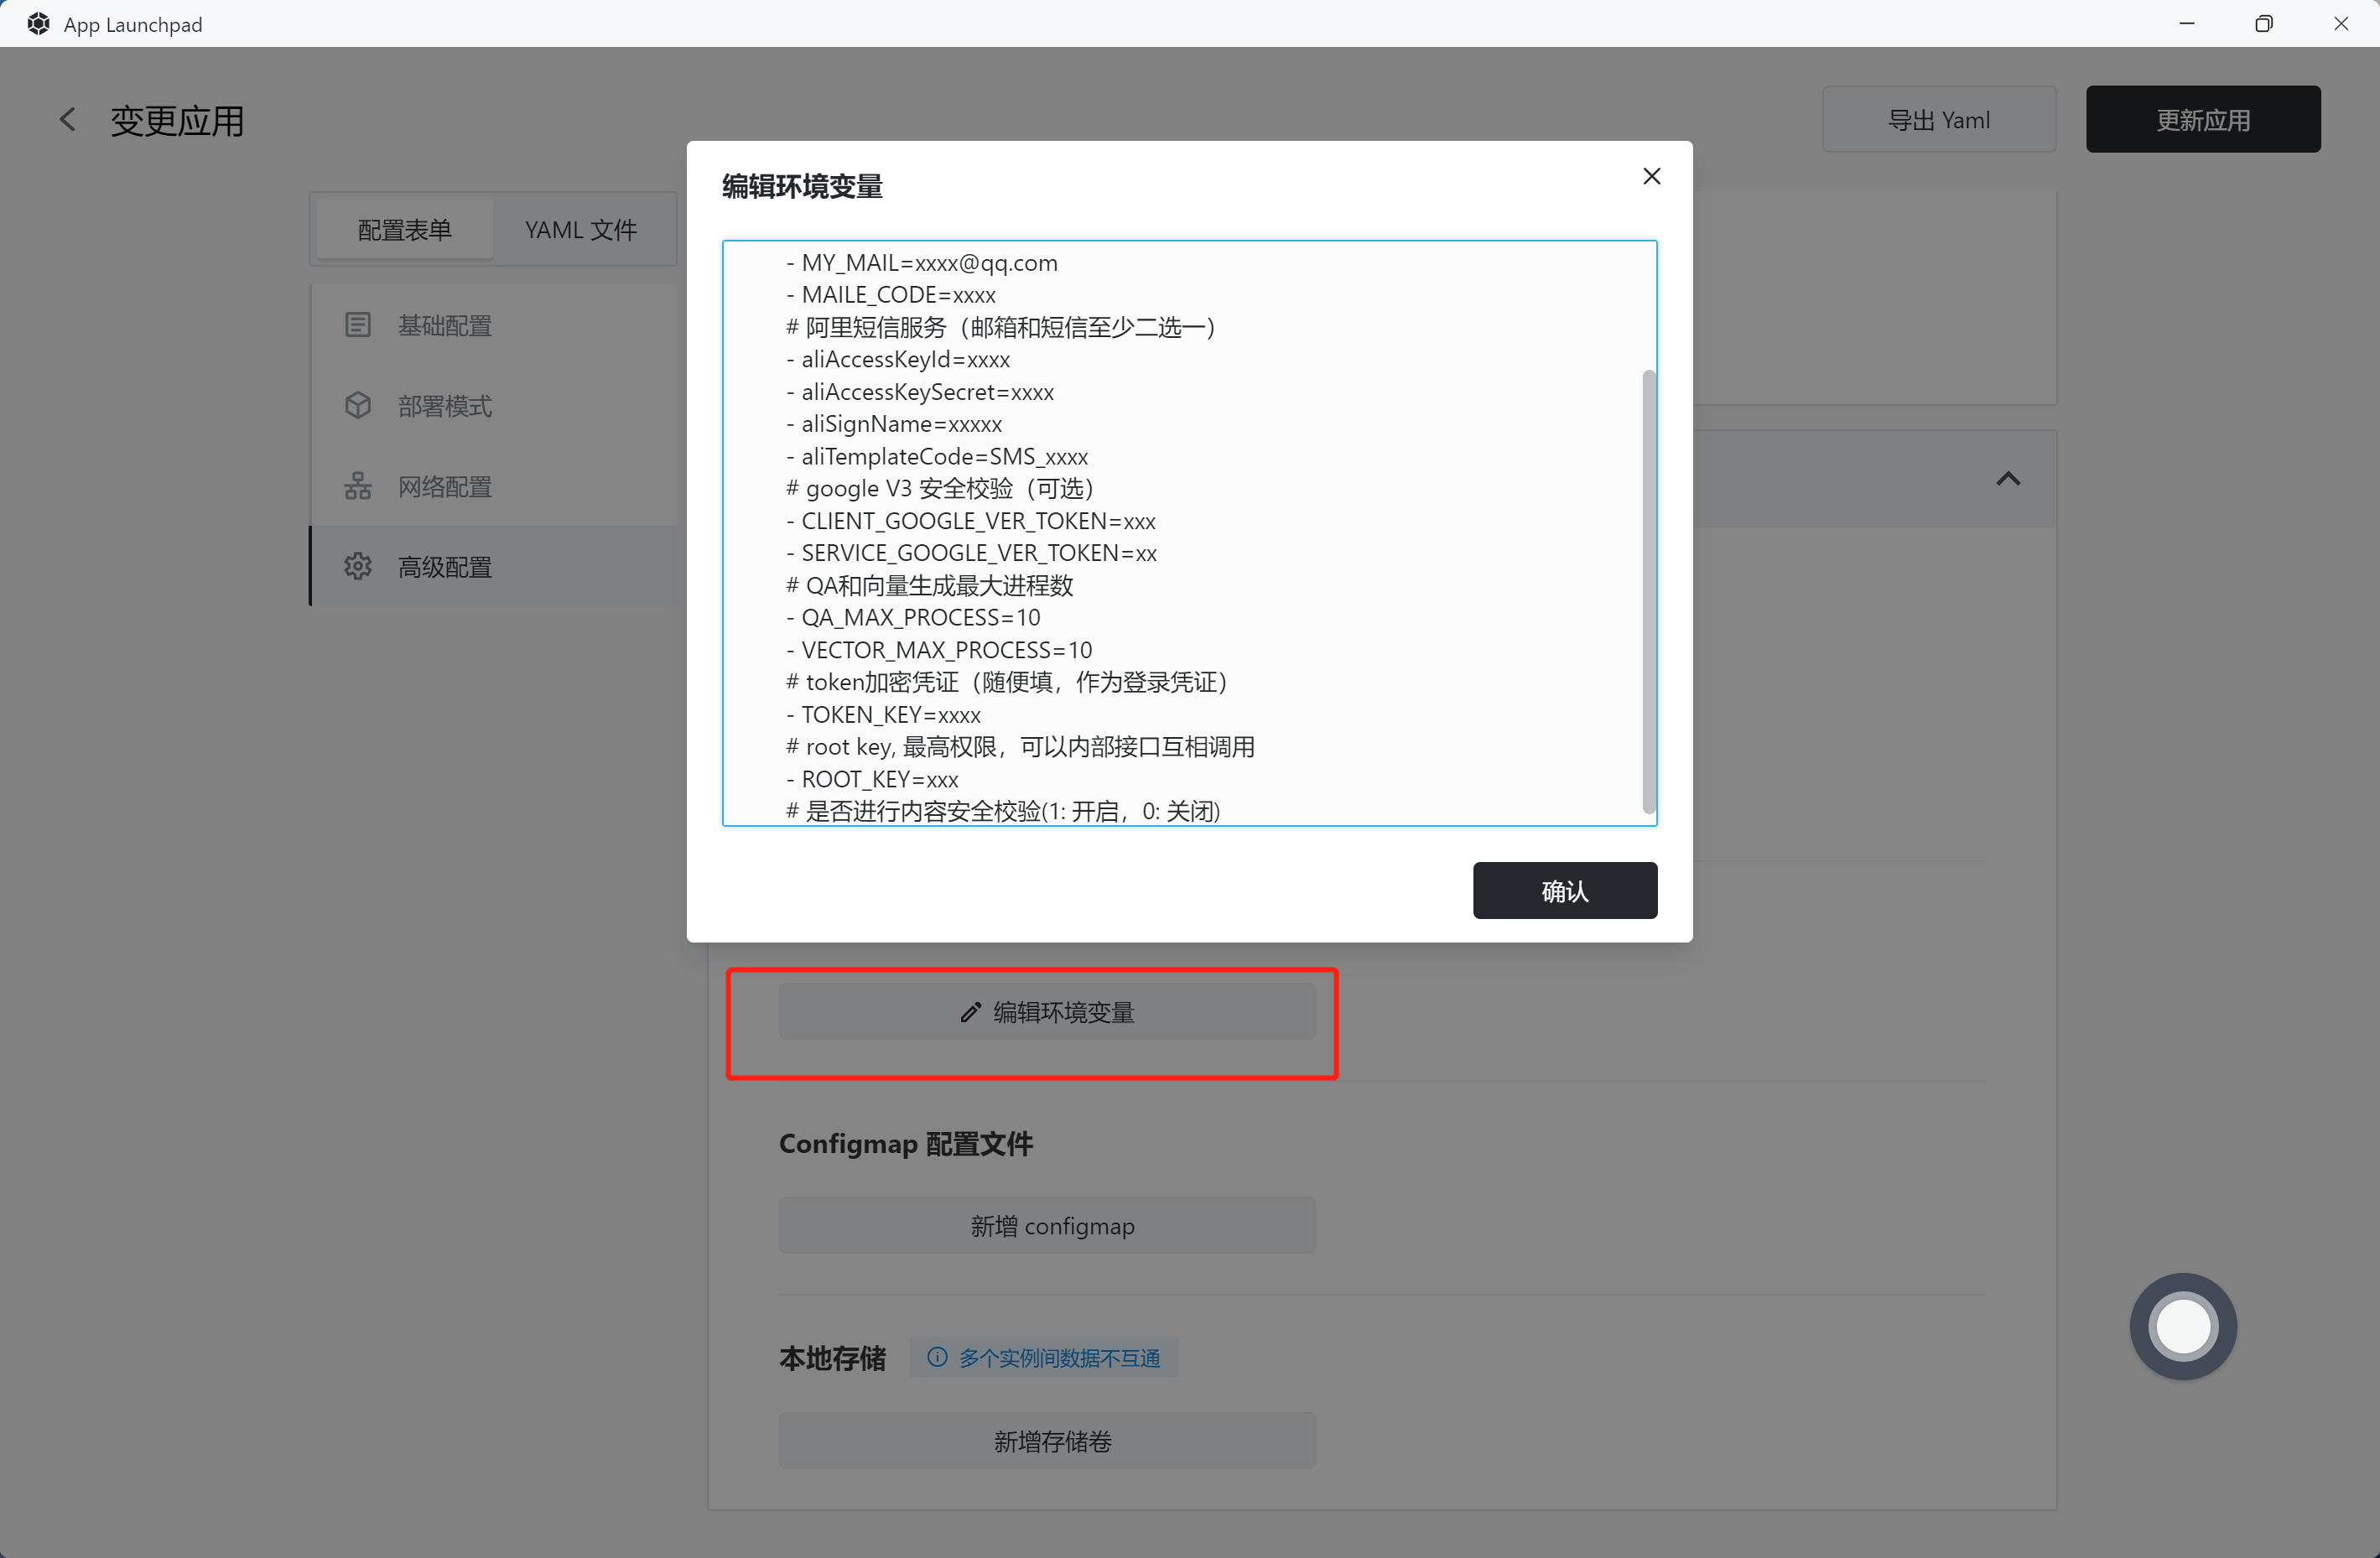The image size is (2380, 1558).
Task: Click the pencil icon beside 编辑环境变量
Action: pos(970,1012)
